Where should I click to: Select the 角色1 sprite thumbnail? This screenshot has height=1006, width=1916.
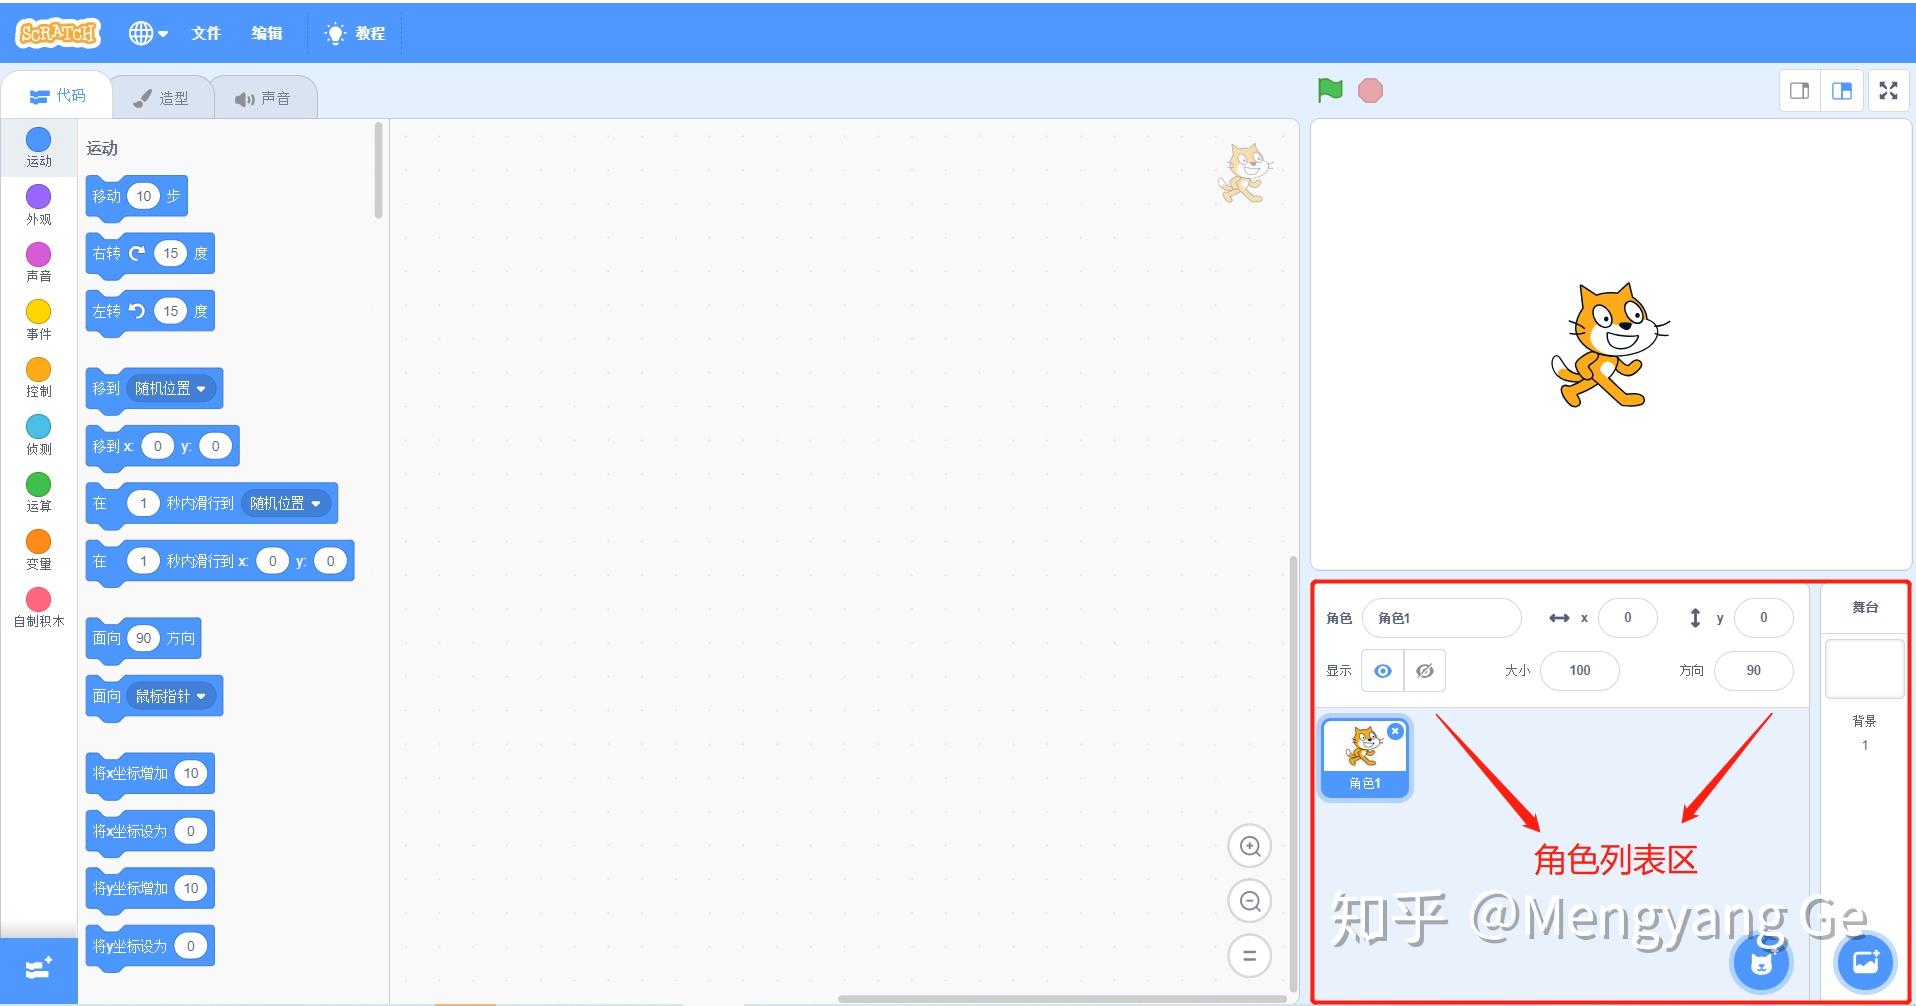pos(1365,758)
